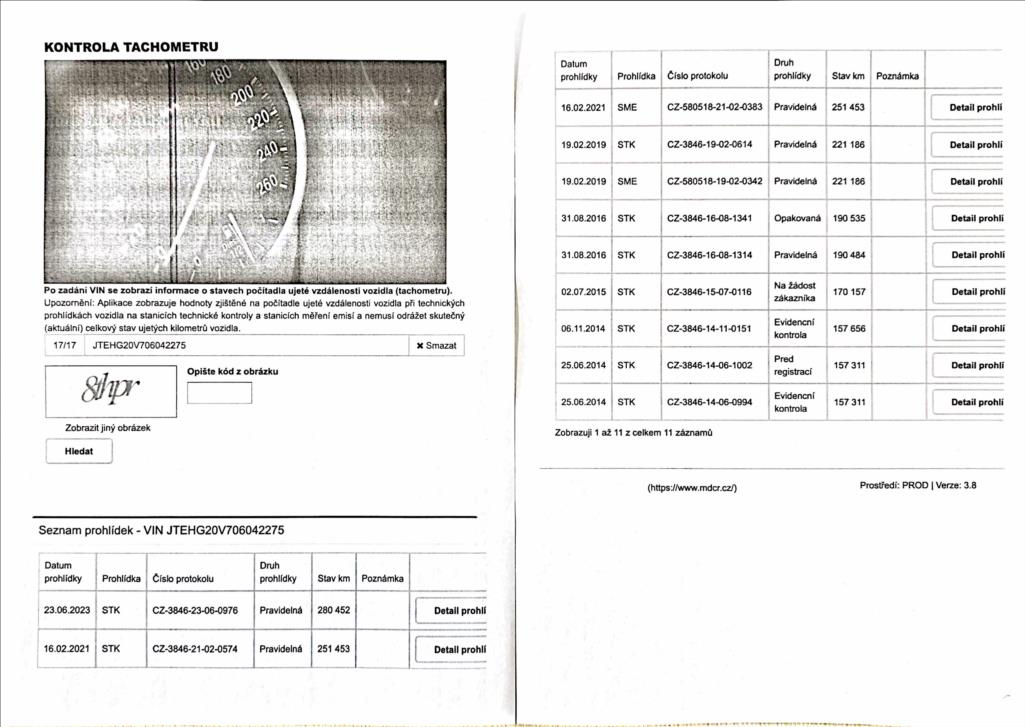Click the date 06.11.2014 in the table
The image size is (1025, 727).
point(583,328)
